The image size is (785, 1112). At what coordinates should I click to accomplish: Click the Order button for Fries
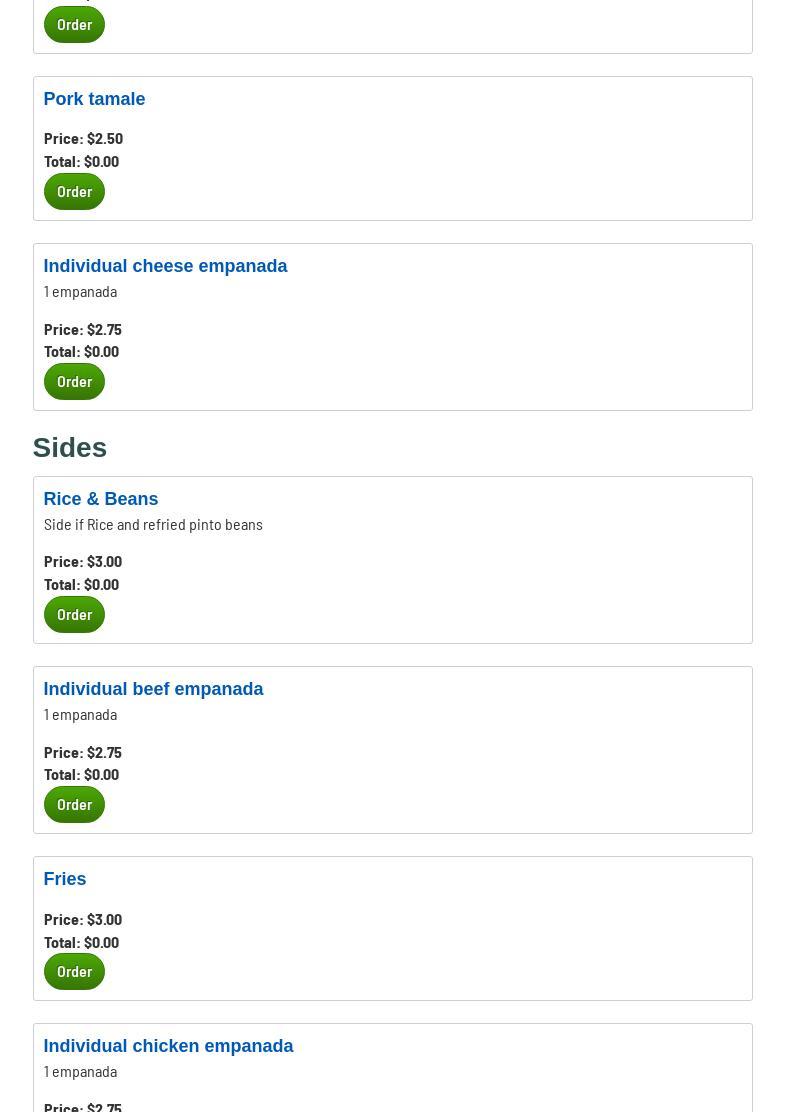[74, 971]
